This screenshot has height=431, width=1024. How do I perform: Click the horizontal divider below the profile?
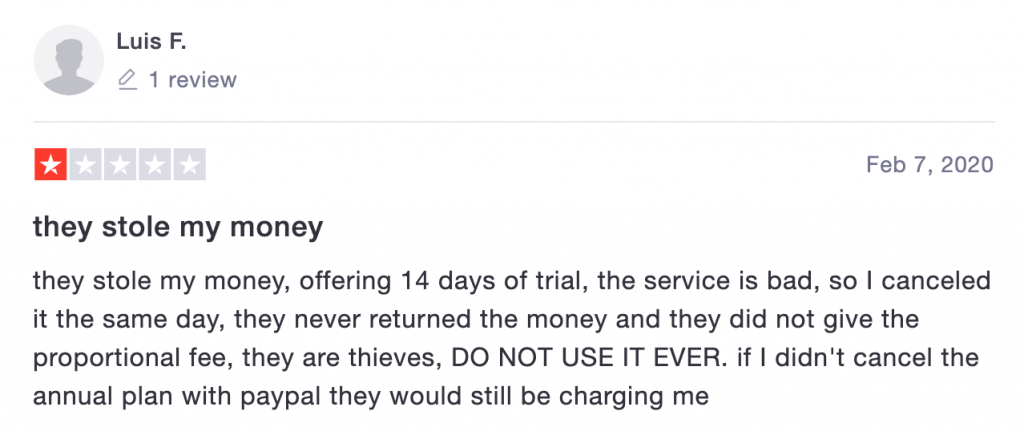(514, 122)
